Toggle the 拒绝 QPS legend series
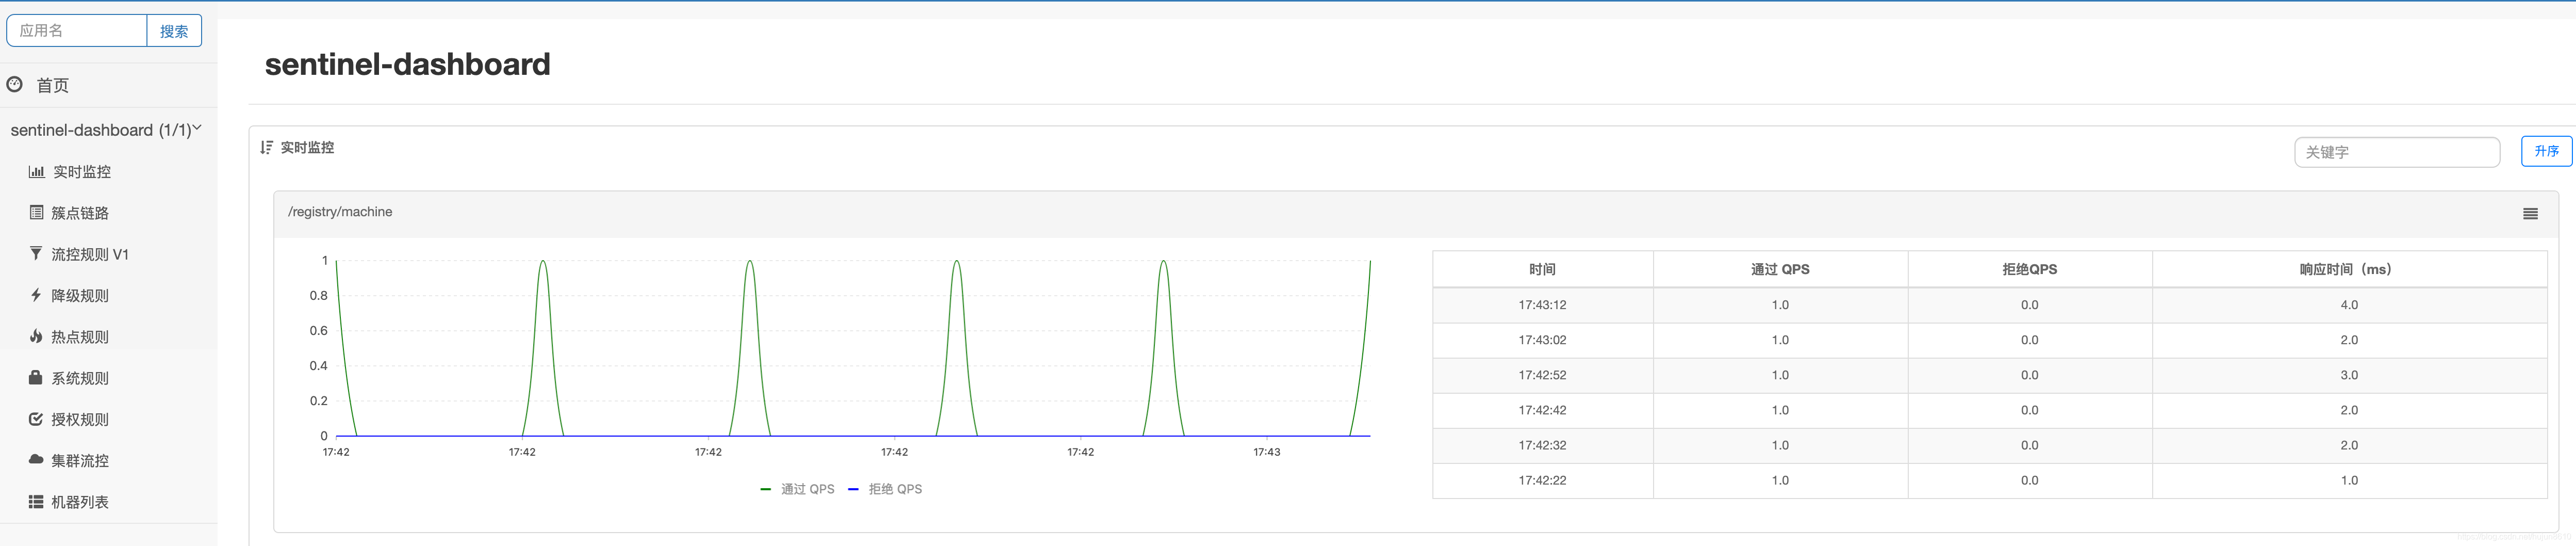Screen dimensions: 2576x546 pos(885,489)
